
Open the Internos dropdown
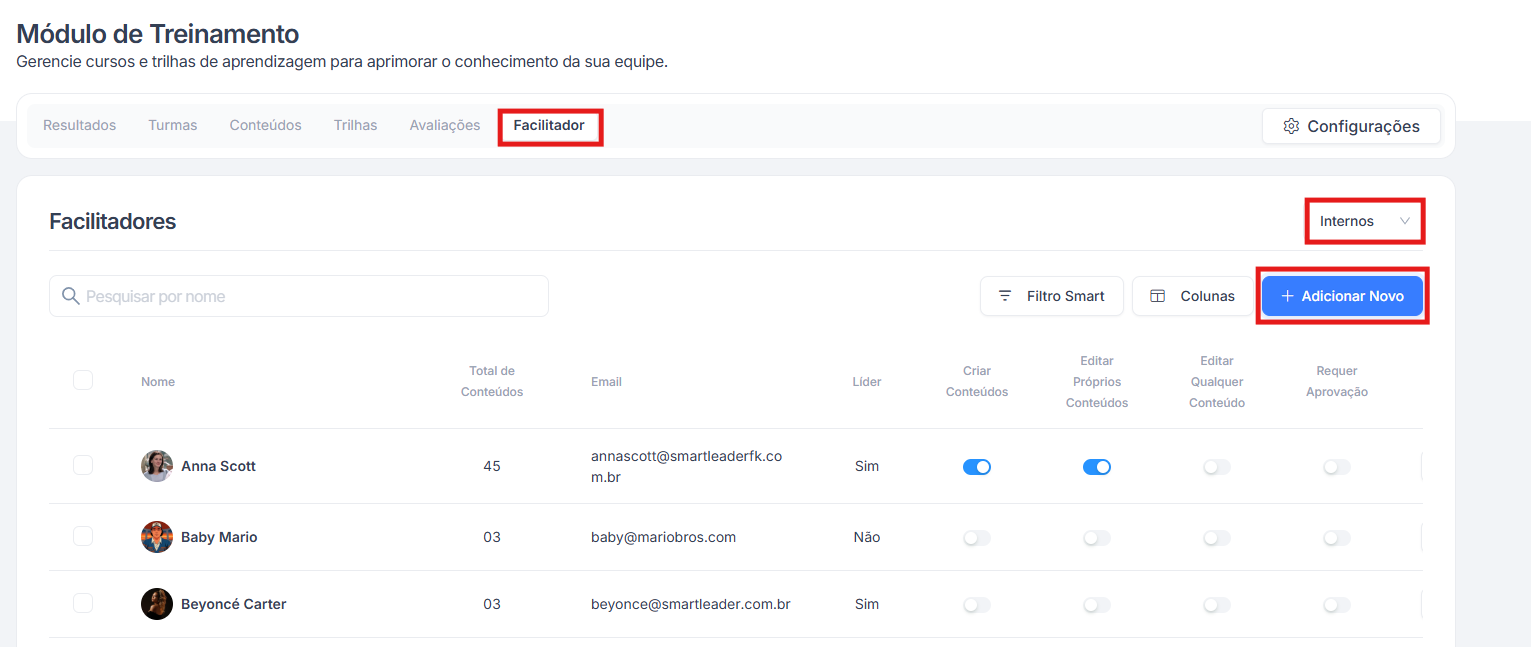1364,221
